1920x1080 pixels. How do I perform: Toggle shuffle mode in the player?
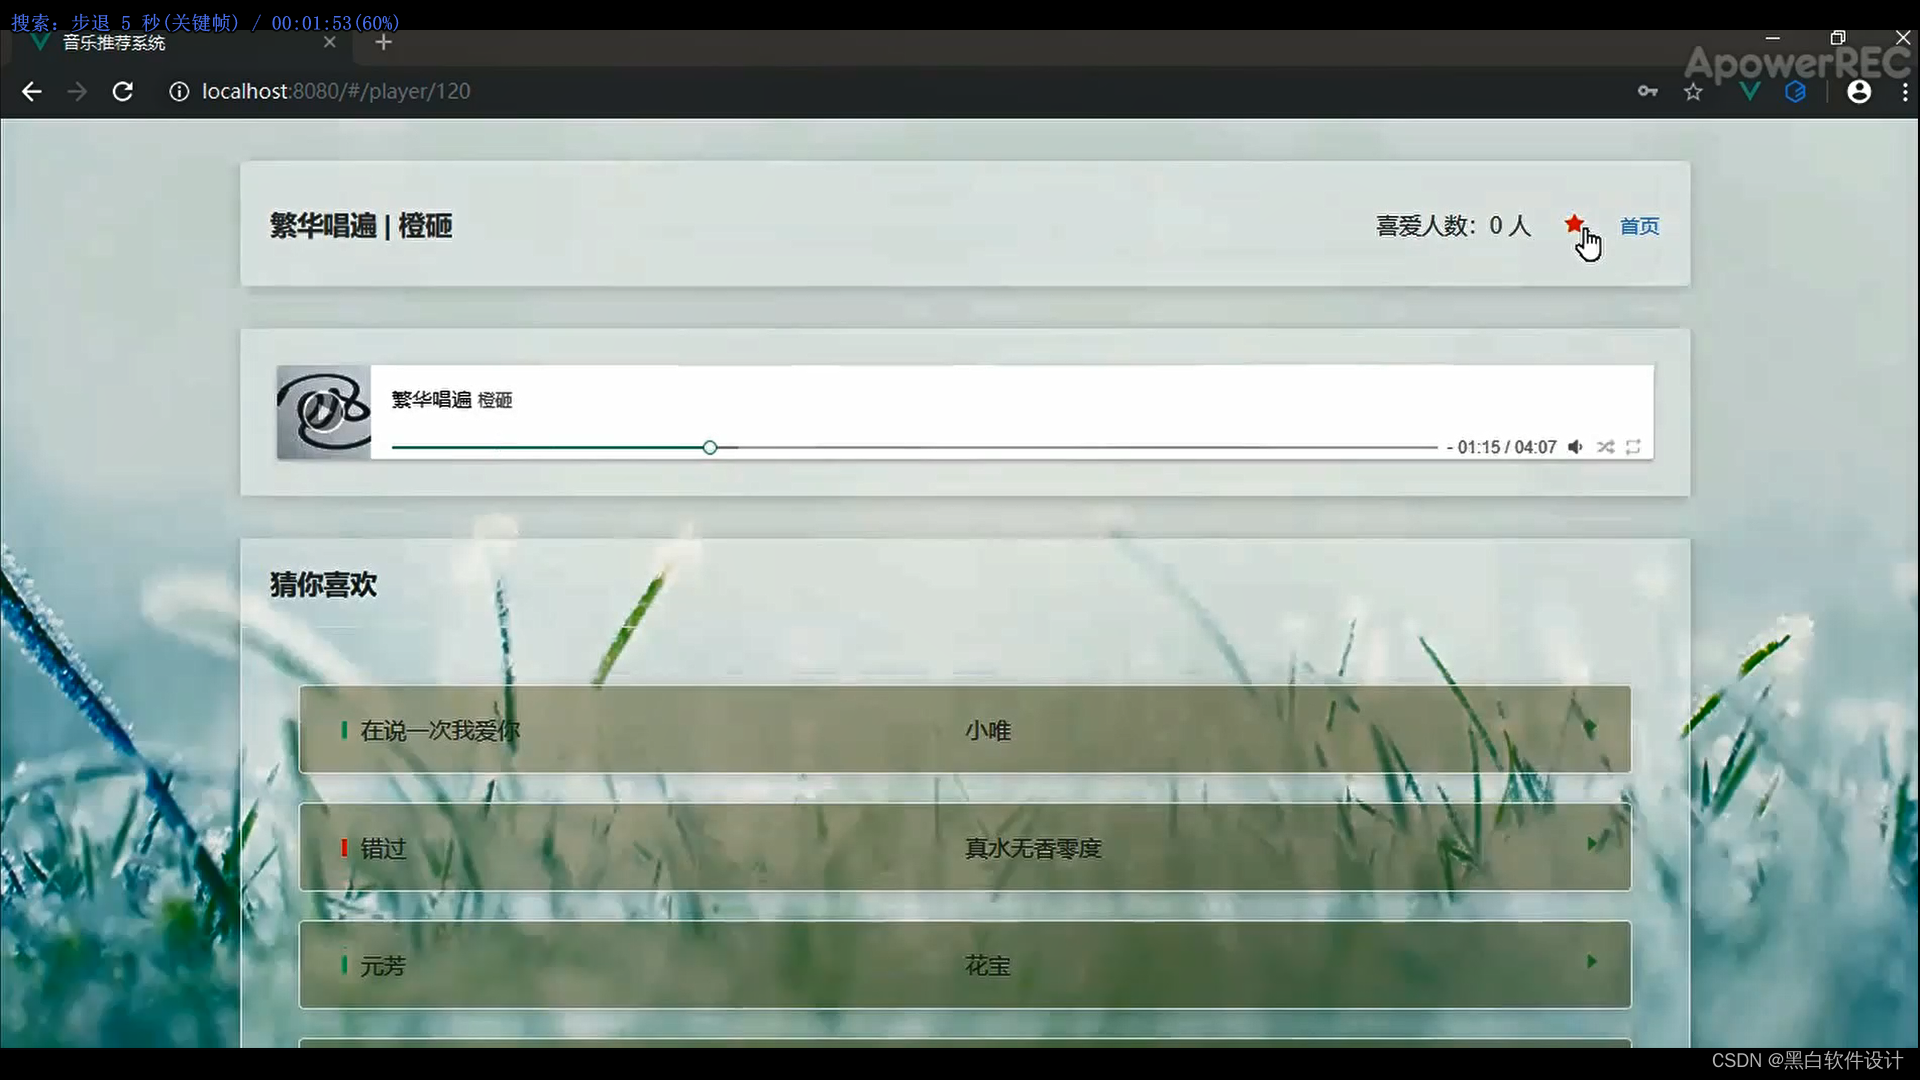click(1605, 447)
